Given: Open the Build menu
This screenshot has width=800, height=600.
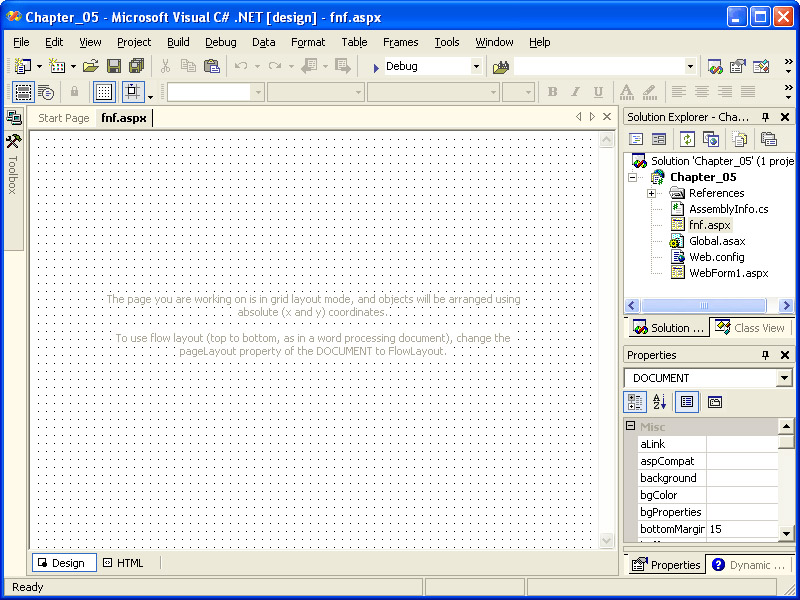Looking at the screenshot, I should 178,42.
